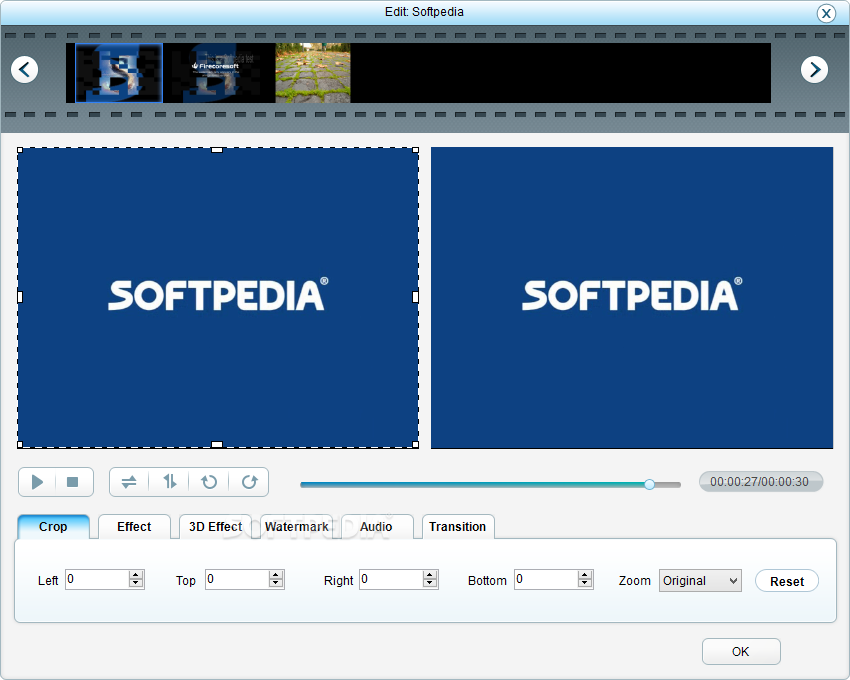Click the Left crop value field

(98, 579)
